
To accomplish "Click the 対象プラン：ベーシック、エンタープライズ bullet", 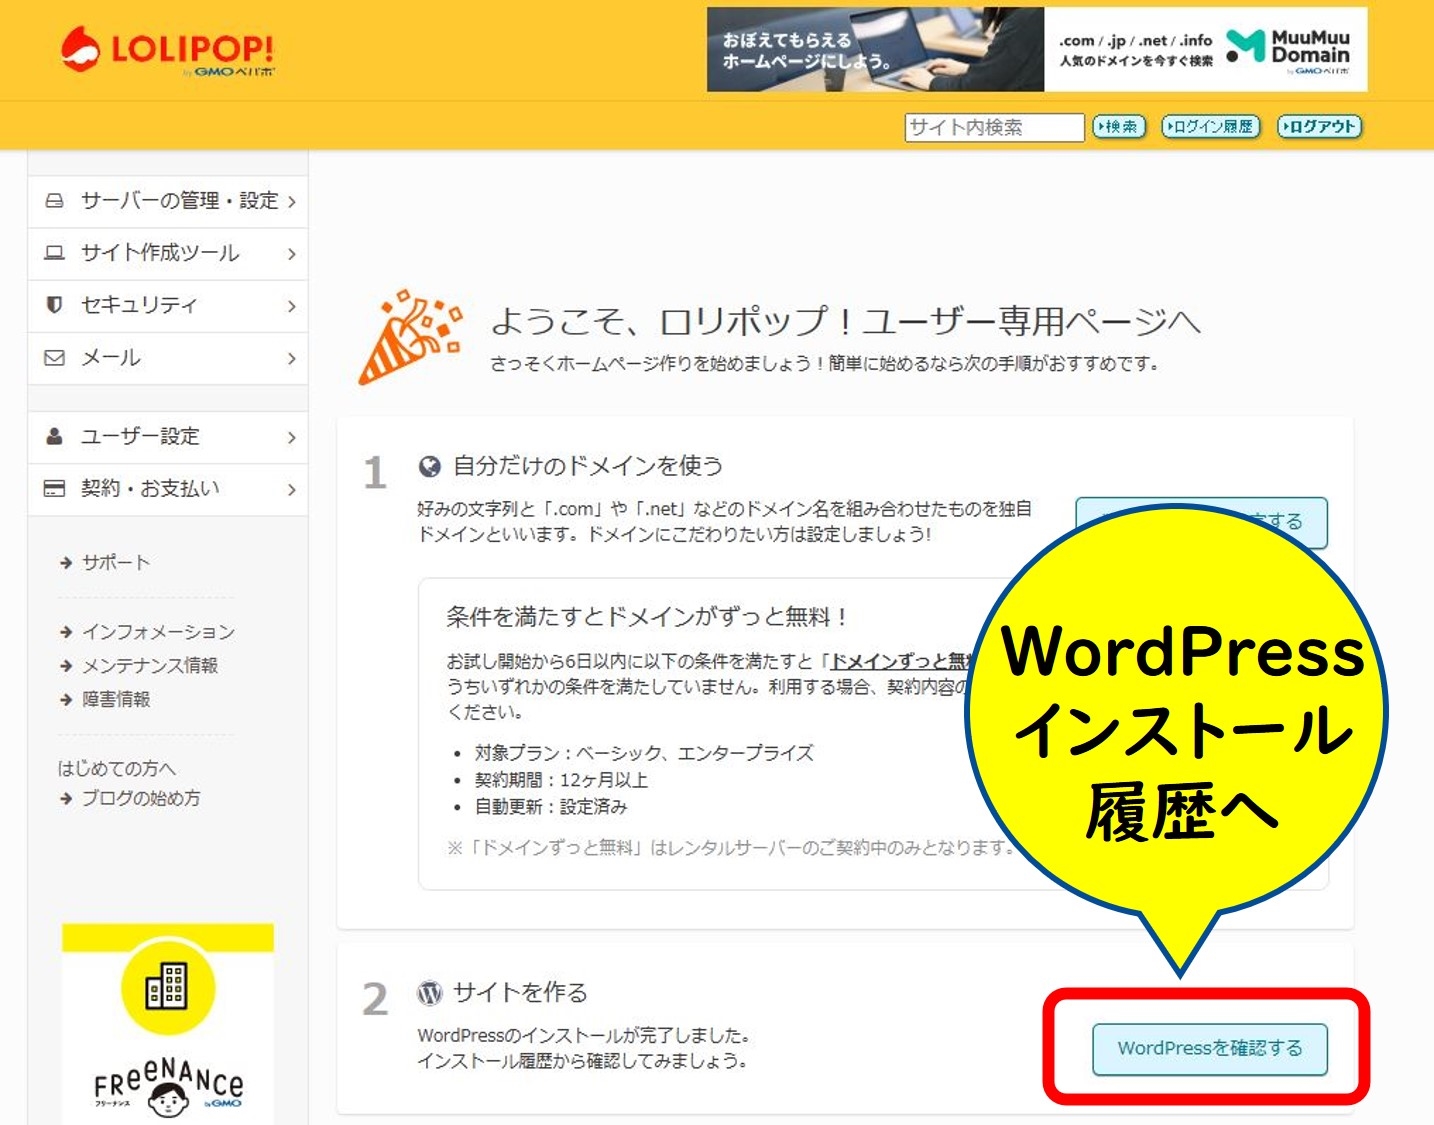I will [x=644, y=753].
